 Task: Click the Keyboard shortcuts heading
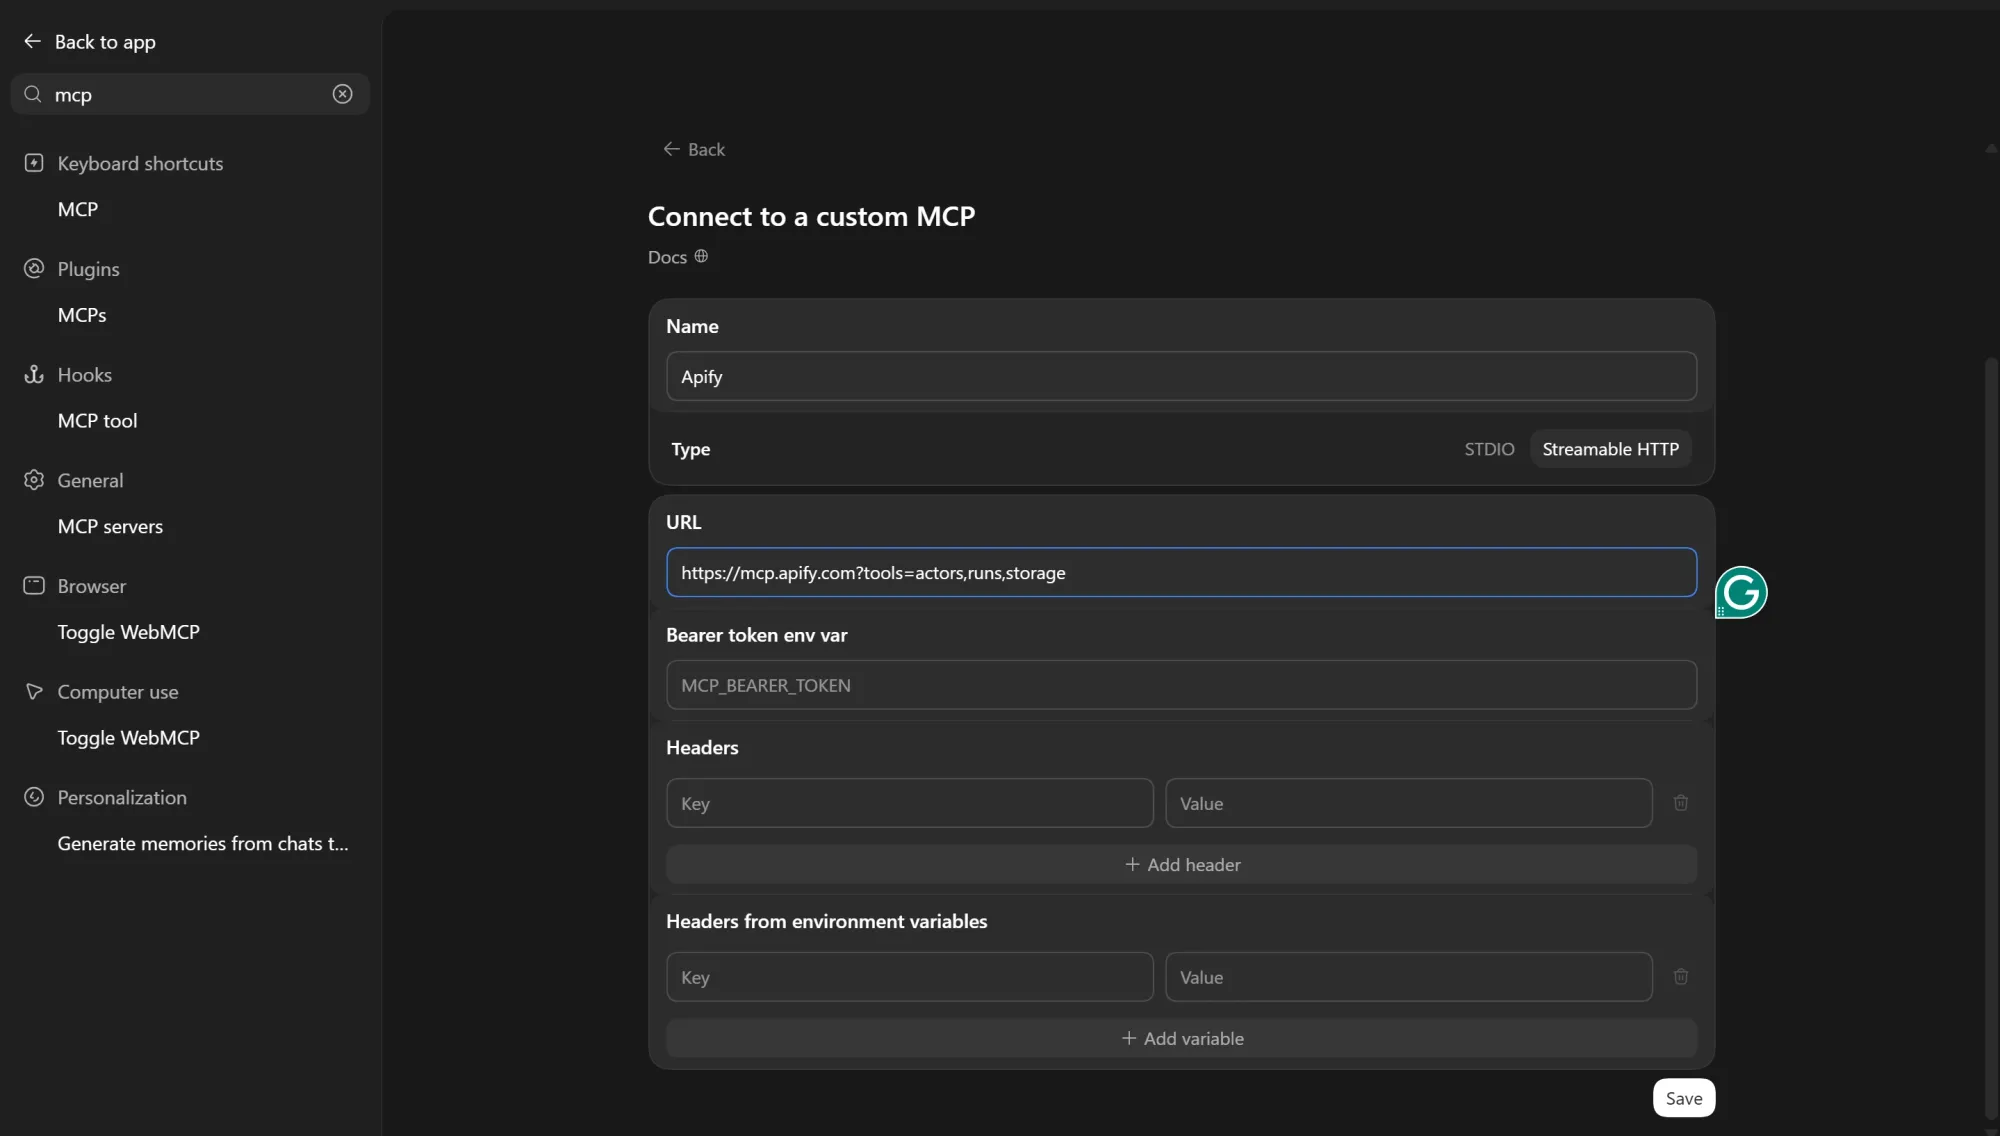[140, 163]
